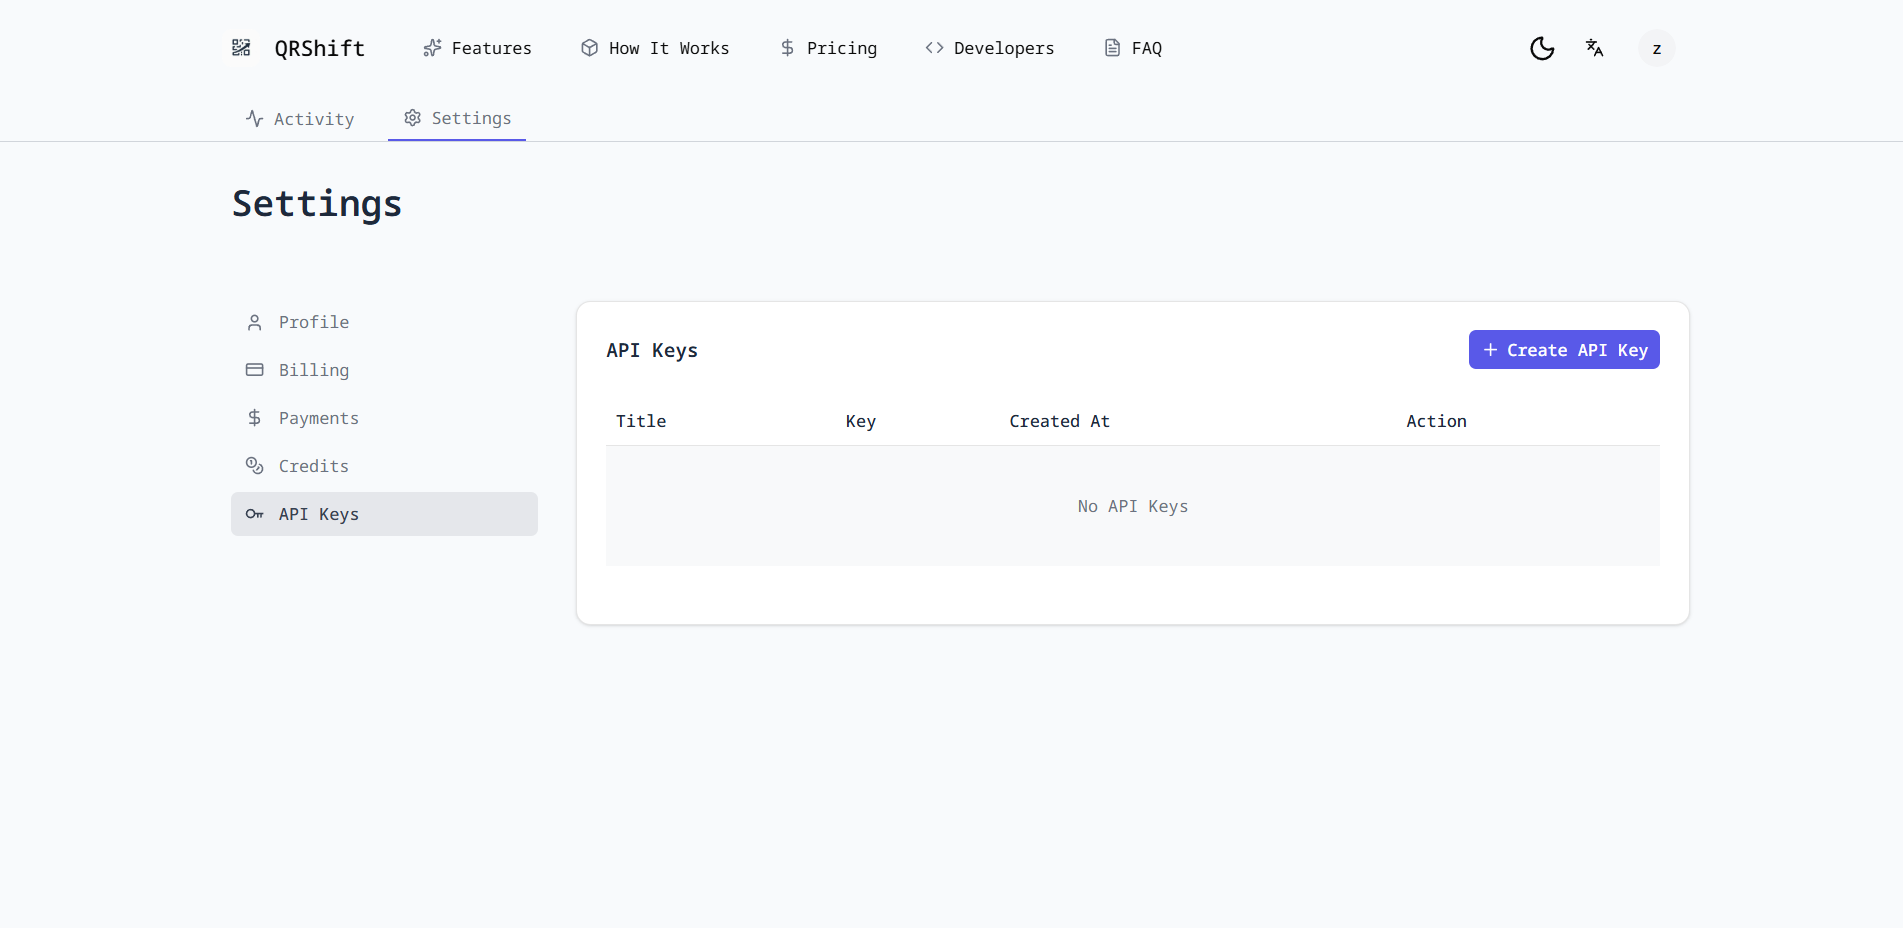Switch to the Activity tab
1903x928 pixels.
click(300, 119)
